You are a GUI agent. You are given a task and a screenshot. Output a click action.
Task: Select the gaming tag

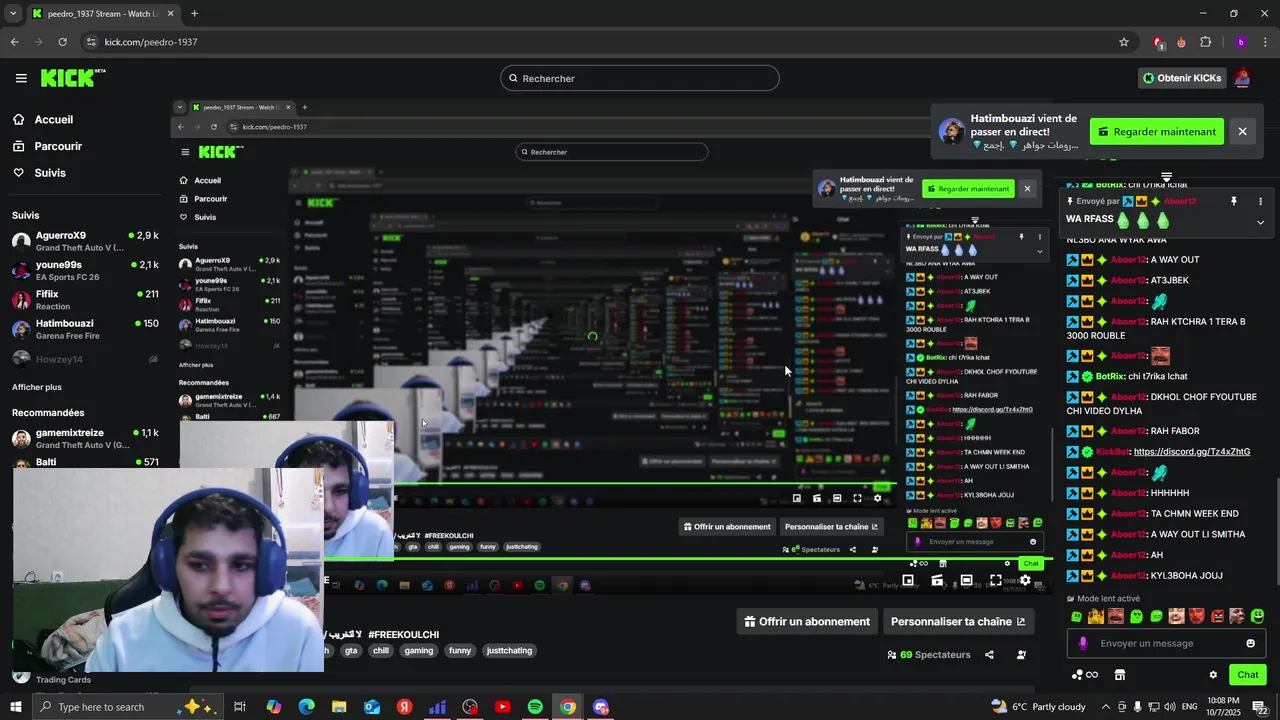pos(419,650)
